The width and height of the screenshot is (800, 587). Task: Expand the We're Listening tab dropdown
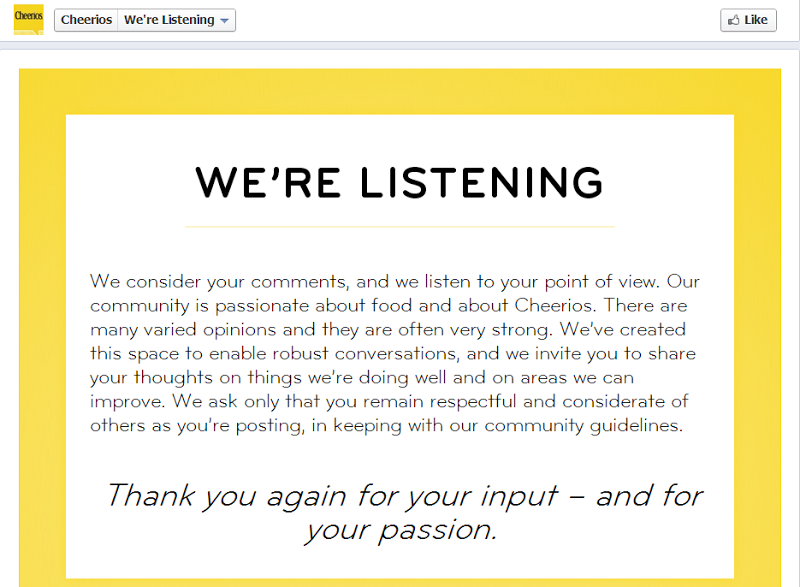pos(177,20)
